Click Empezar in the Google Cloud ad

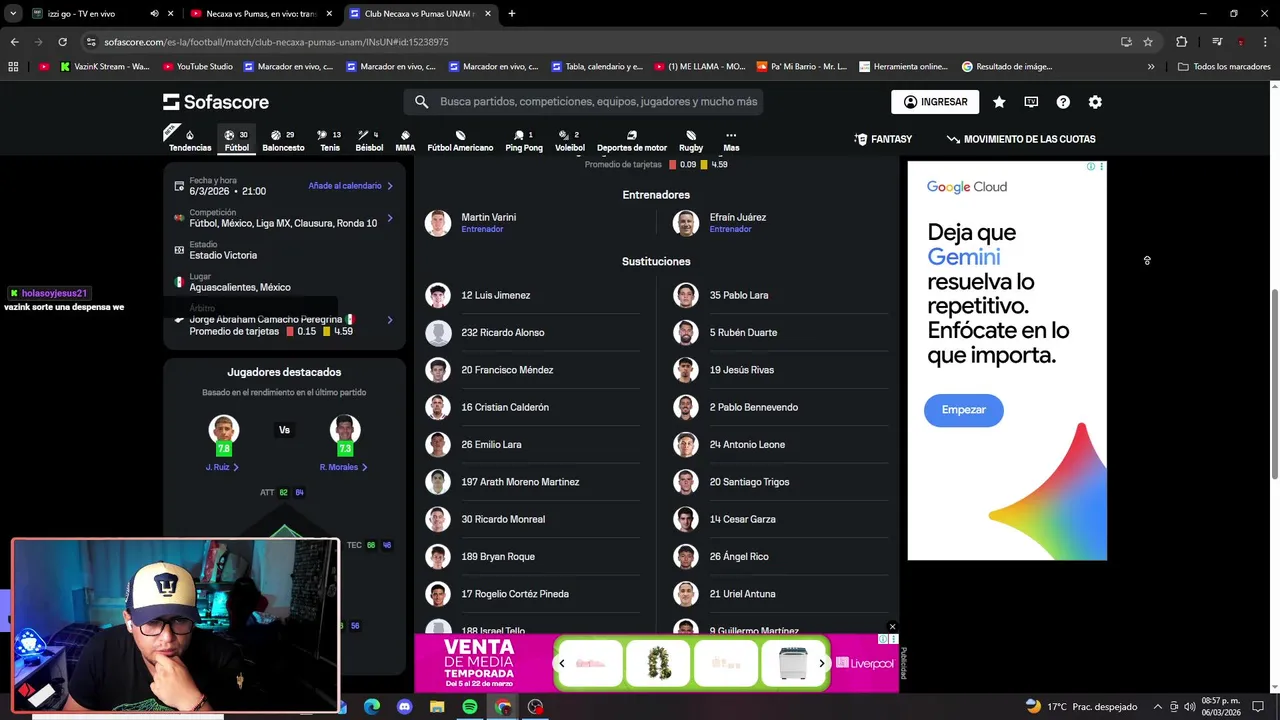pyautogui.click(x=964, y=410)
